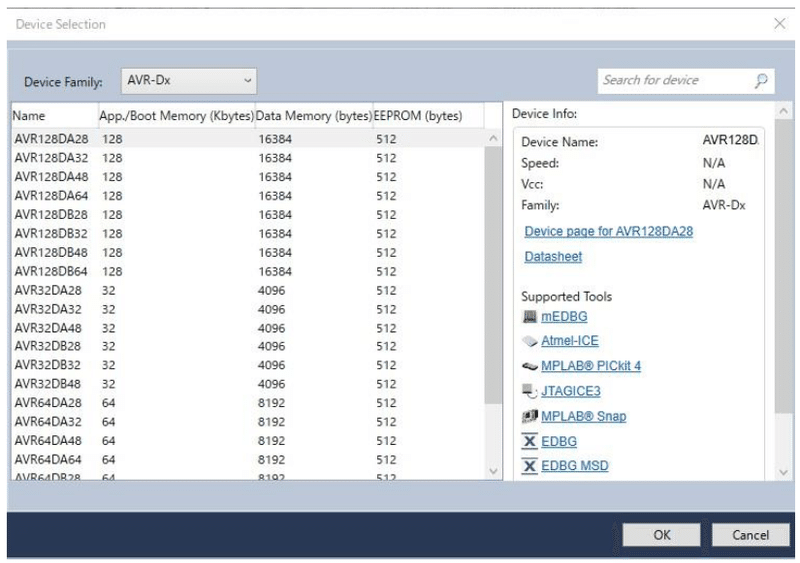Select the AVR128DA32 row
The height and width of the screenshot is (563, 800).
click(x=248, y=158)
